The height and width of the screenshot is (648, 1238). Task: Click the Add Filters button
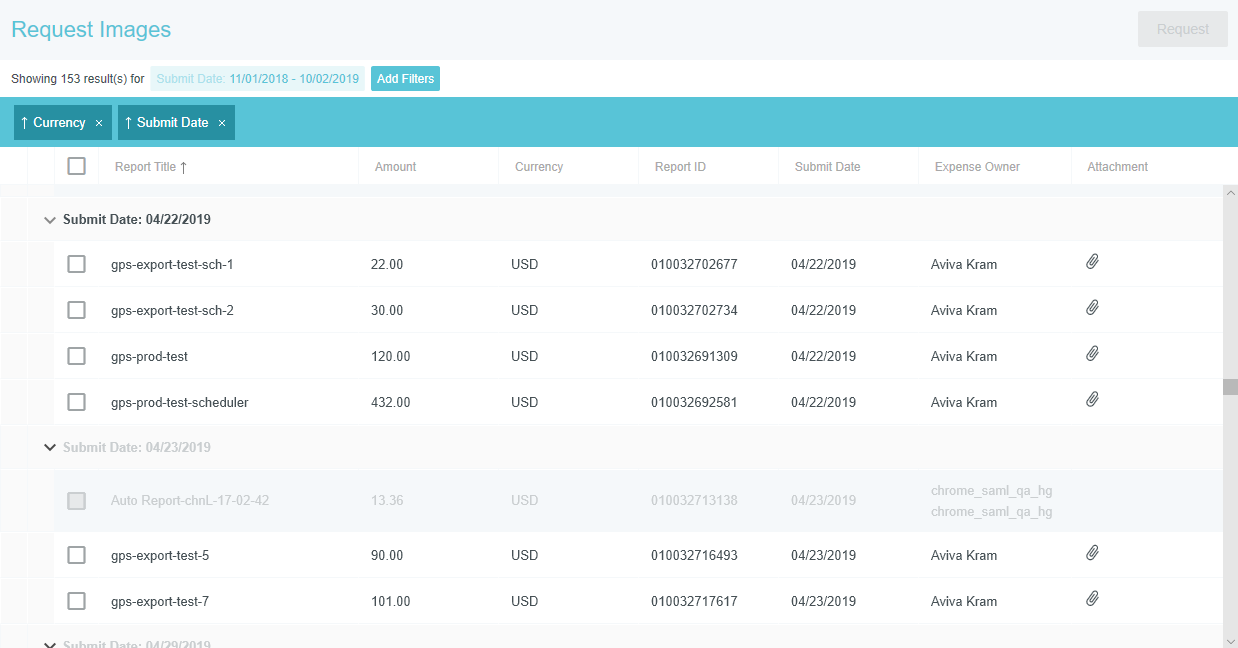tap(405, 79)
